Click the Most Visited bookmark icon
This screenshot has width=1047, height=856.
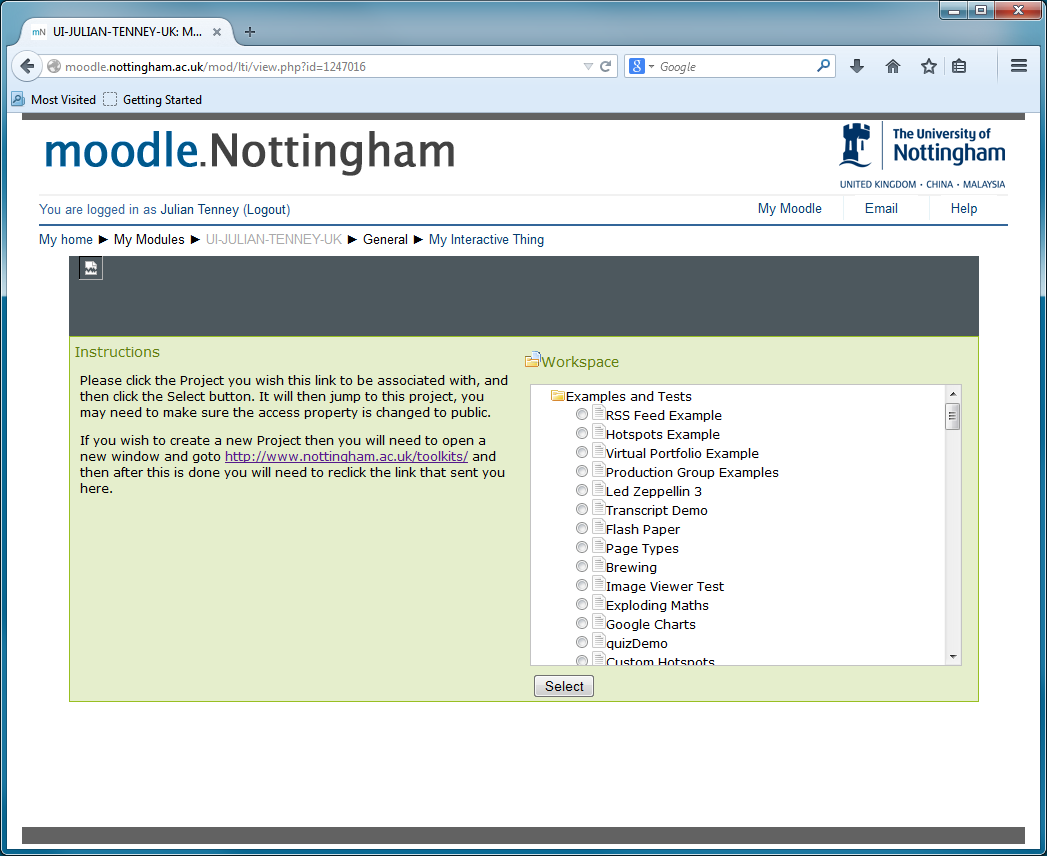pyautogui.click(x=18, y=99)
